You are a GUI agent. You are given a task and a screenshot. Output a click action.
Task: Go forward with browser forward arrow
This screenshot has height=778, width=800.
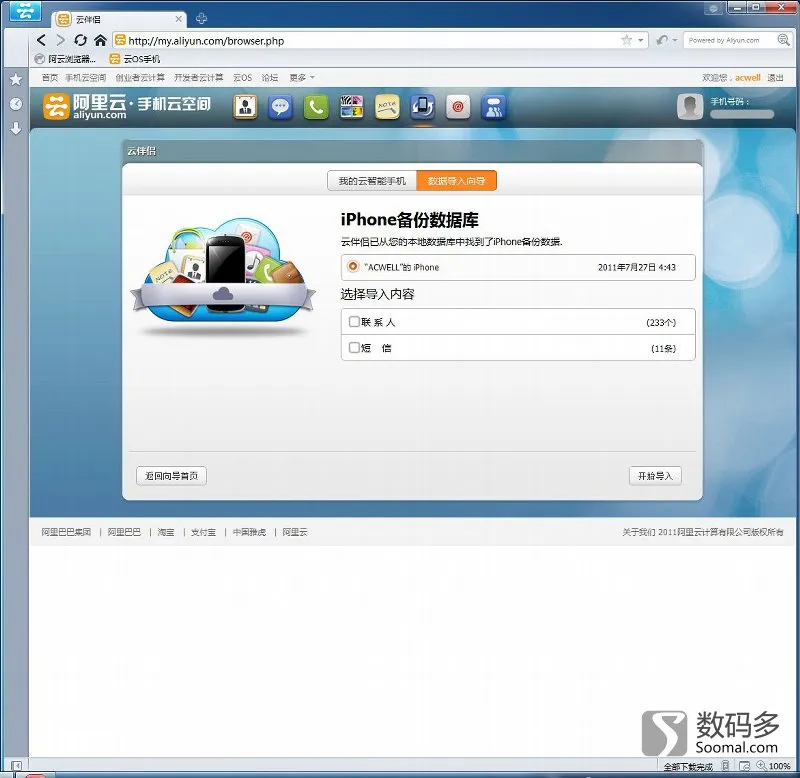[61, 40]
